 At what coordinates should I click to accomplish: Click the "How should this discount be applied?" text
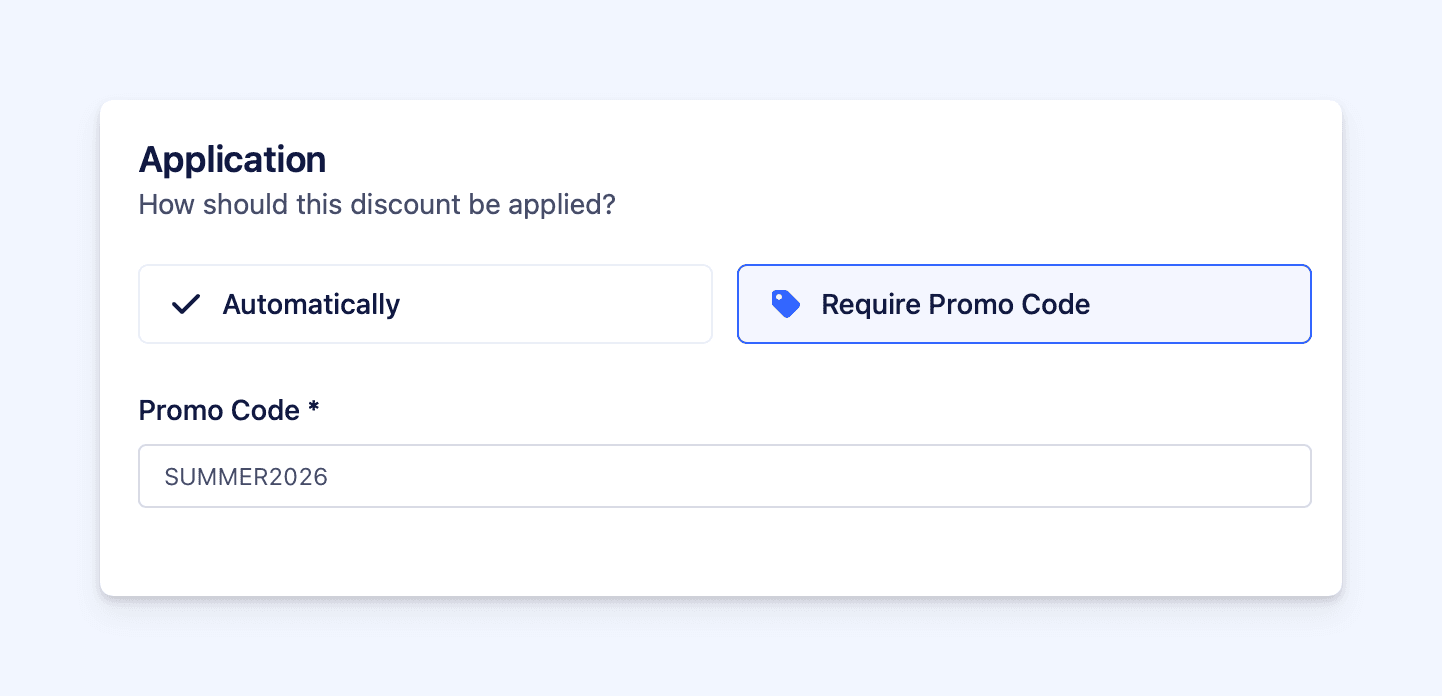pos(377,205)
